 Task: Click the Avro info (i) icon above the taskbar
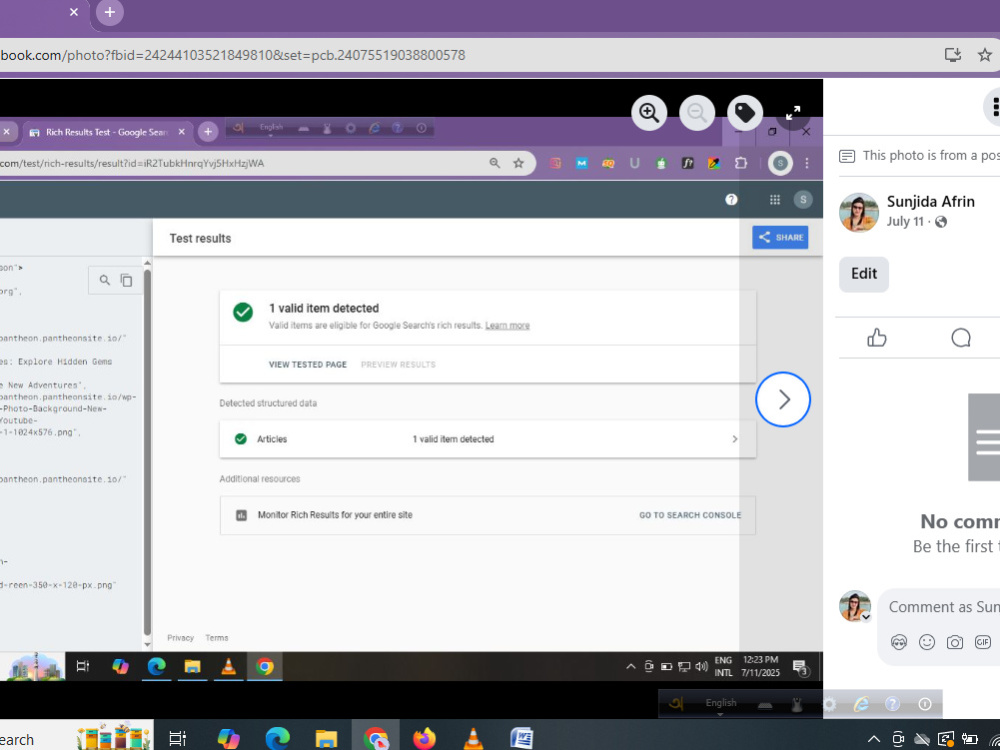click(x=925, y=704)
